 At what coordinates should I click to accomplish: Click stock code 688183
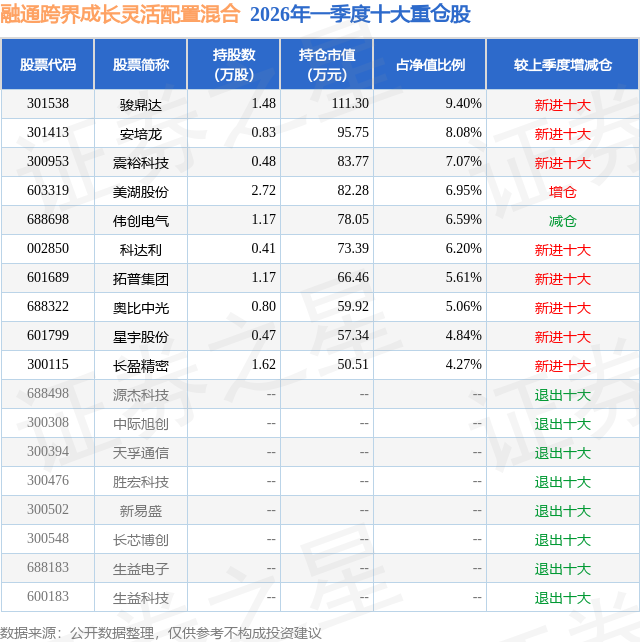coord(48,569)
